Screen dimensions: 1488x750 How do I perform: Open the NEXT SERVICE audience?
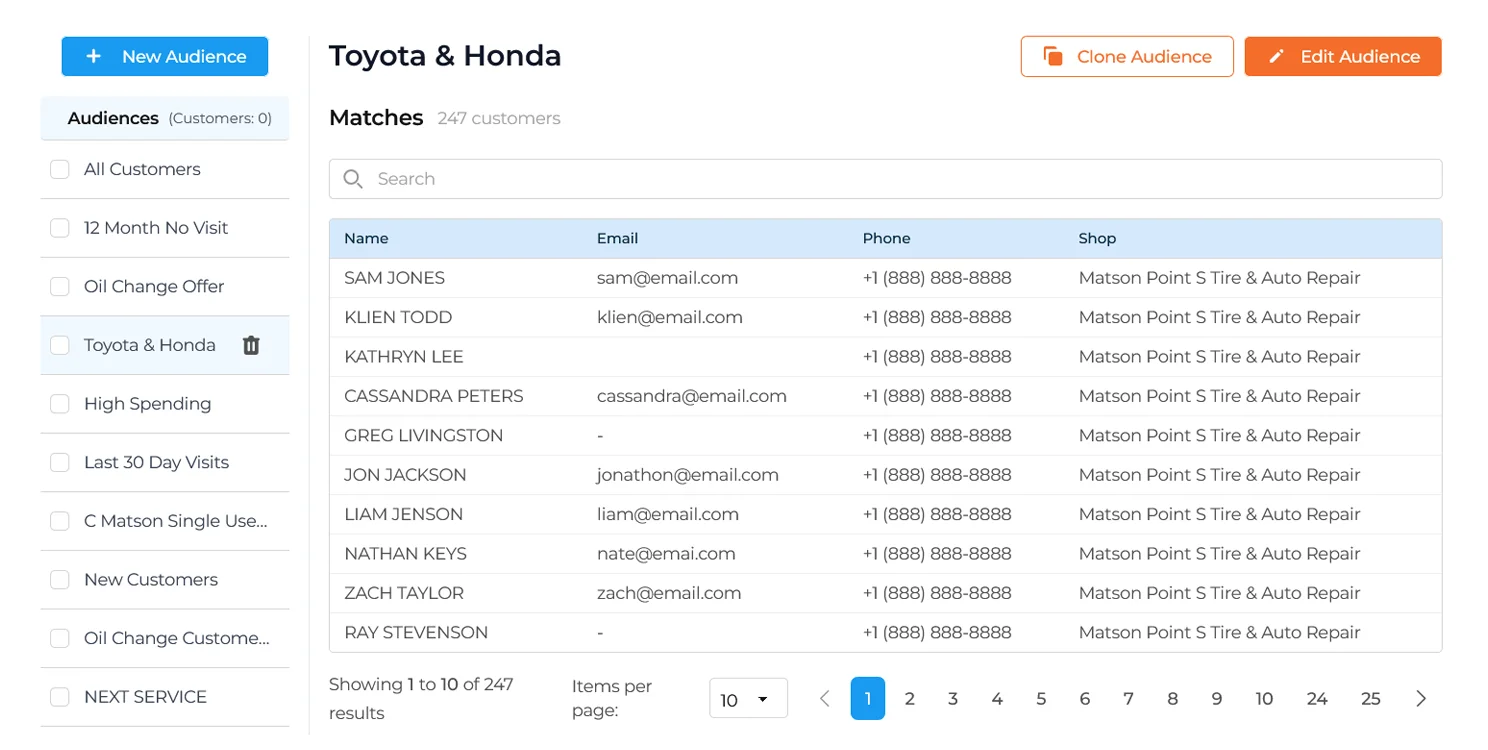coord(145,697)
